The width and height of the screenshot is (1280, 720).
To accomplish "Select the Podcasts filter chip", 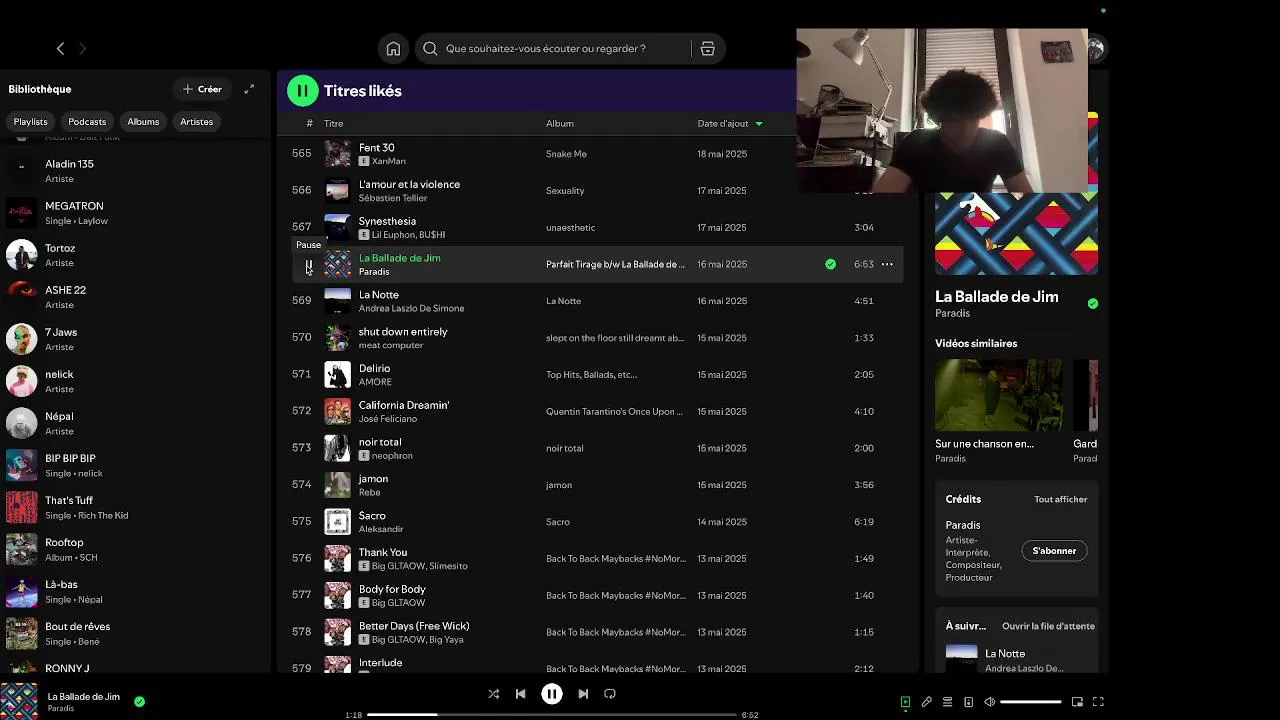I will [87, 121].
